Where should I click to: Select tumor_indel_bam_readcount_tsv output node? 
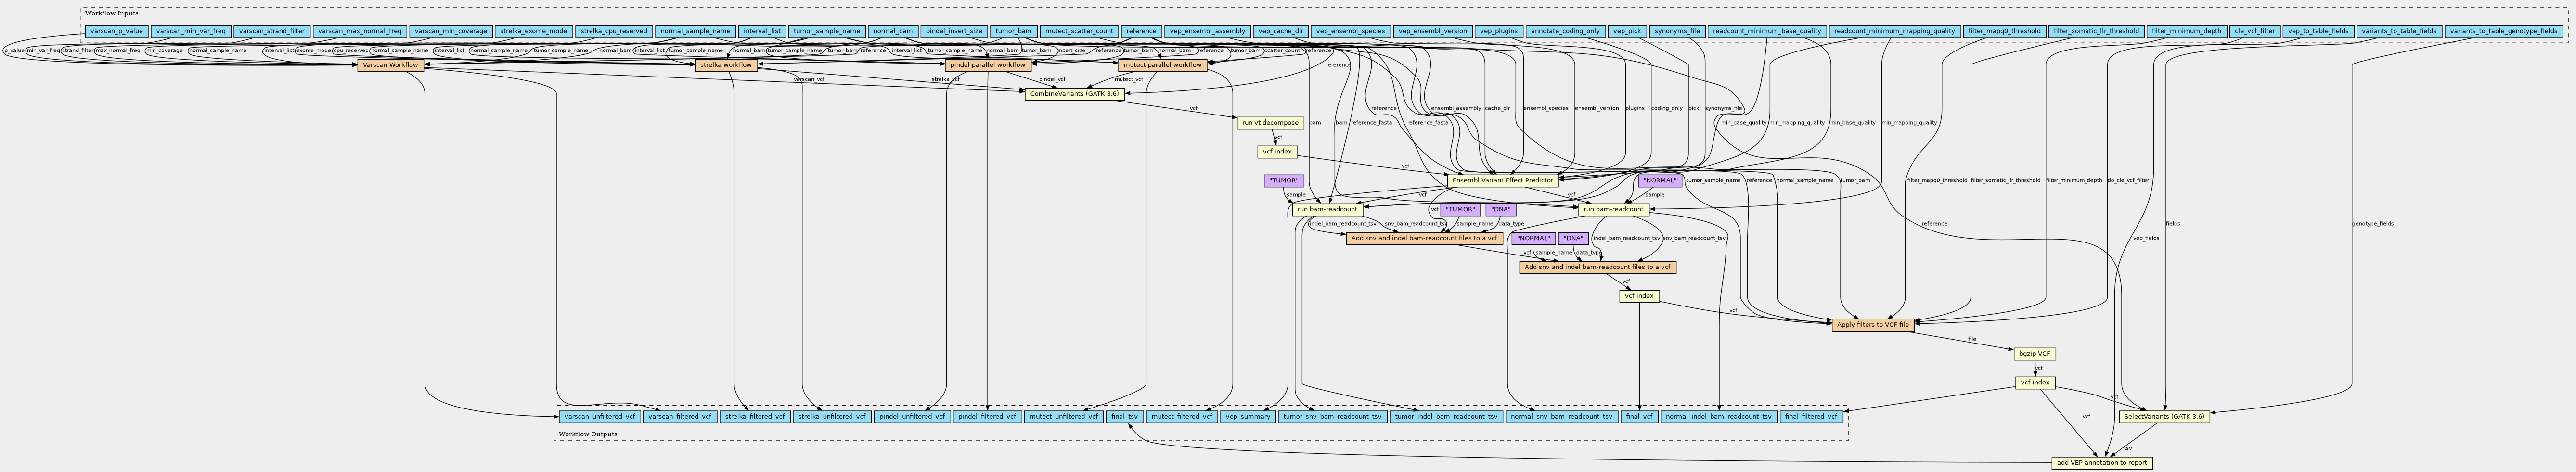(1447, 416)
